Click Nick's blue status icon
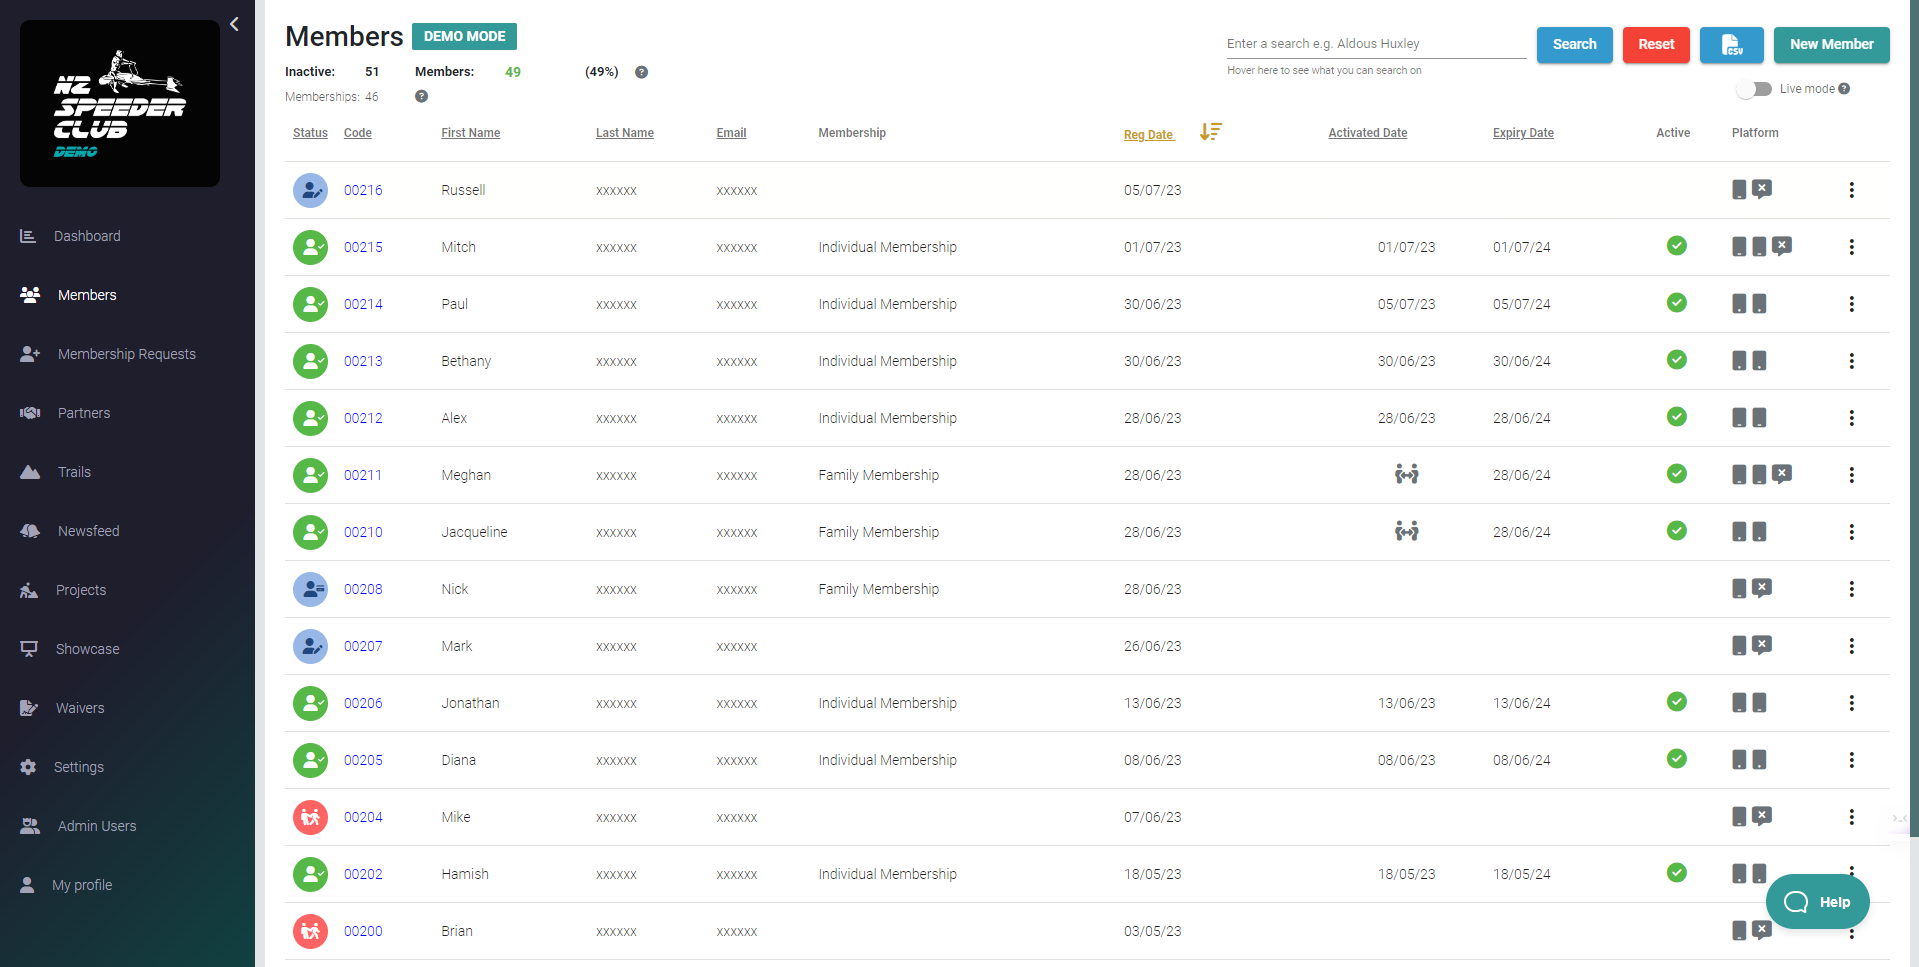Viewport: 1919px width, 967px height. pos(310,589)
